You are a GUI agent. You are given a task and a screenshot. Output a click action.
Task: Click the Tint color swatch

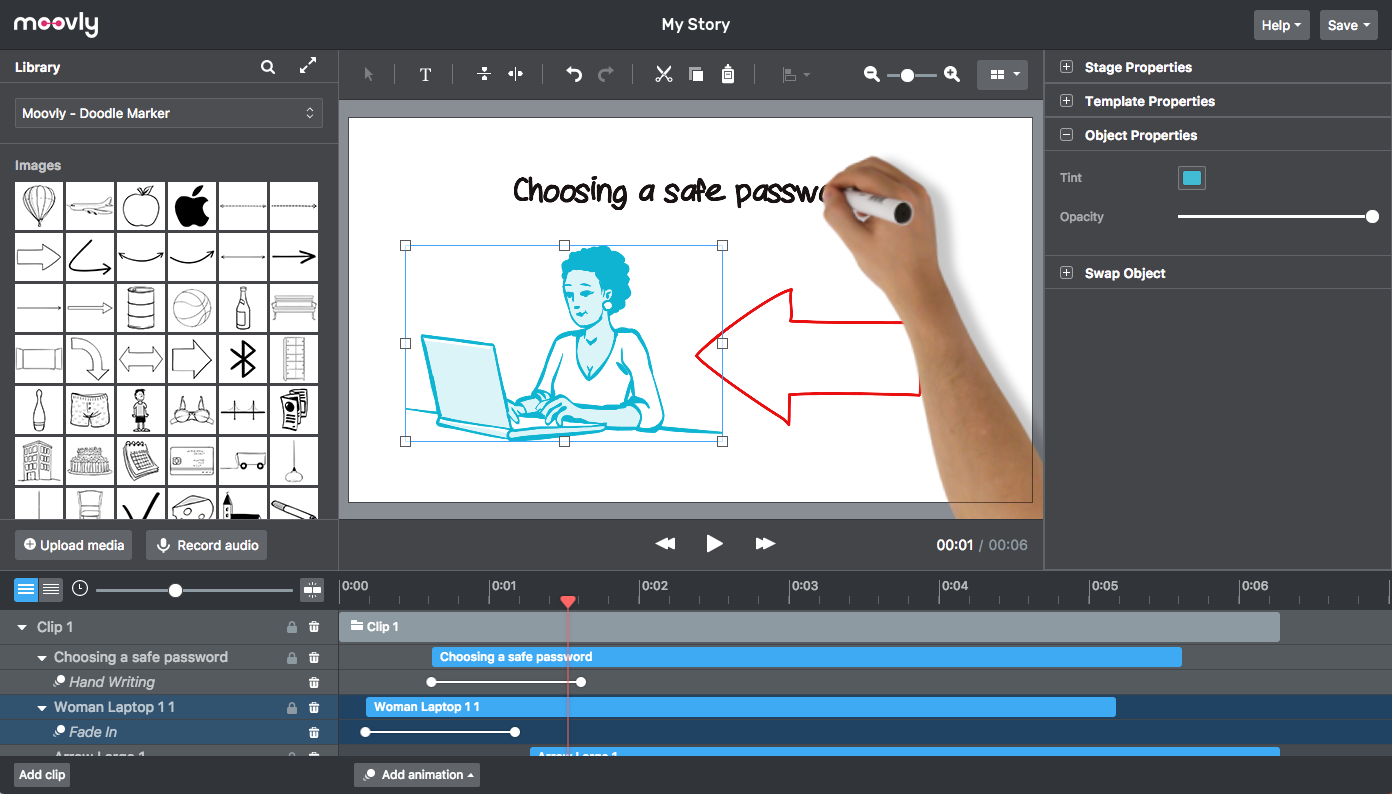1192,178
